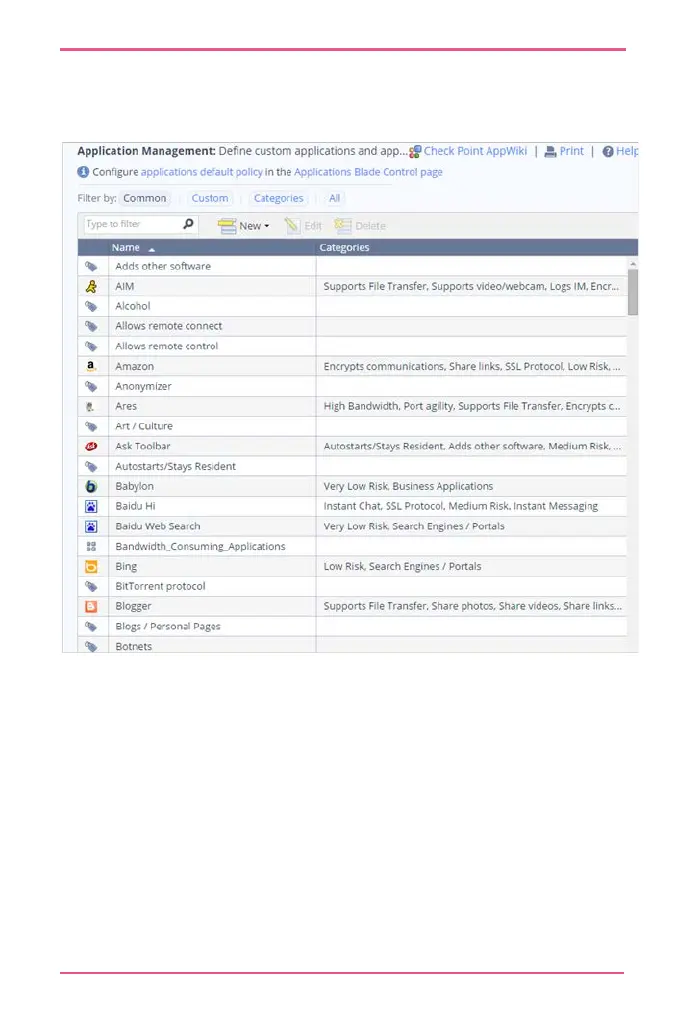
Task: Click the question mark Help icon
Action: (608, 152)
